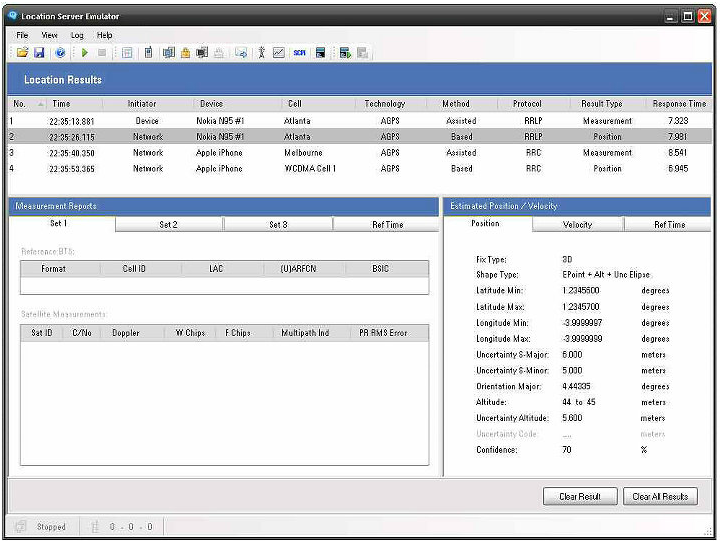Switch to the Set 2 tab

point(168,224)
